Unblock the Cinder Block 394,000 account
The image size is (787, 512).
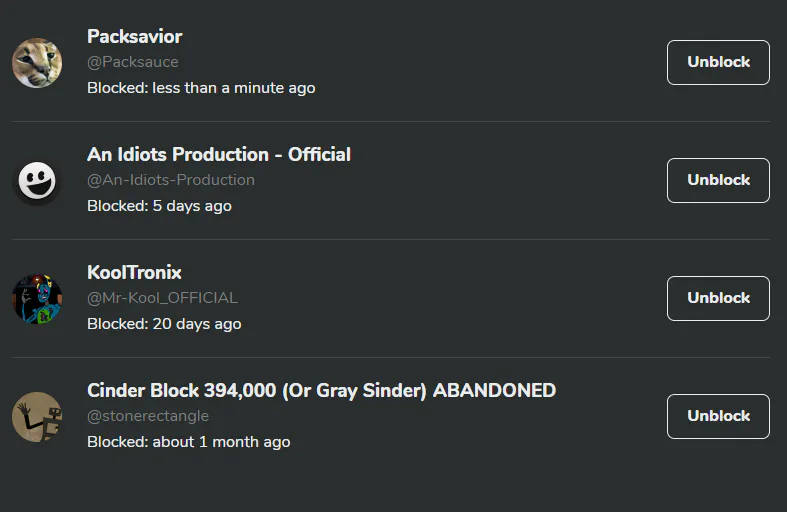pyautogui.click(x=718, y=416)
